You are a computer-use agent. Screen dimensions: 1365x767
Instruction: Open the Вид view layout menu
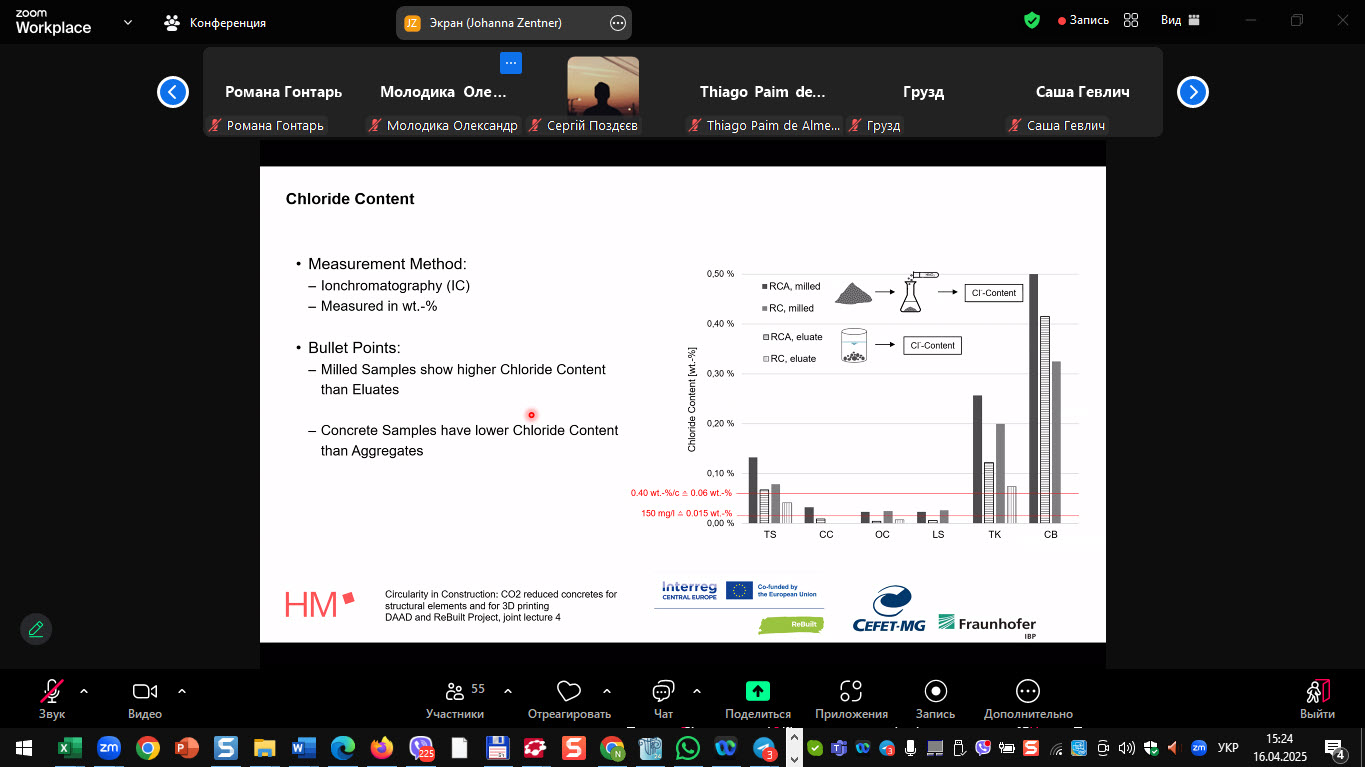[x=1180, y=20]
